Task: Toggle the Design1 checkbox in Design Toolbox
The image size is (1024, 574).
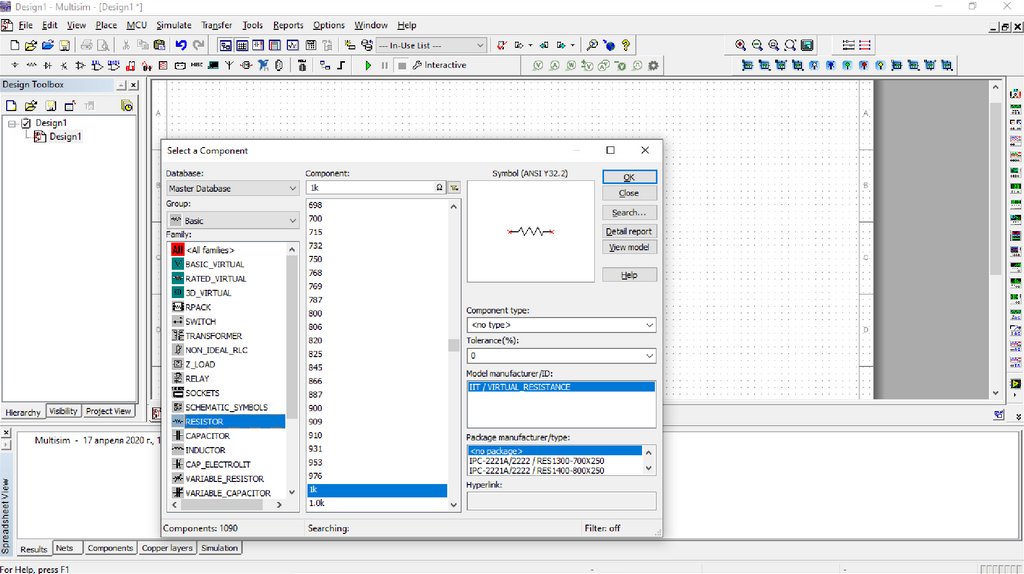Action: pyautogui.click(x=27, y=123)
